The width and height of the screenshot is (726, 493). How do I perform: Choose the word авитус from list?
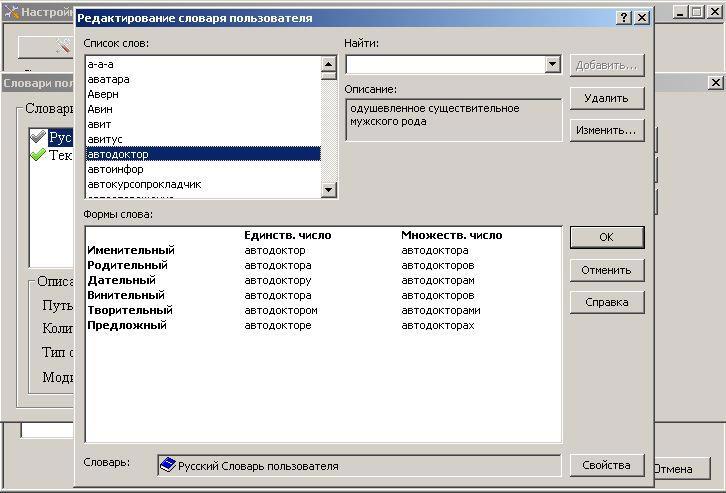[105, 139]
